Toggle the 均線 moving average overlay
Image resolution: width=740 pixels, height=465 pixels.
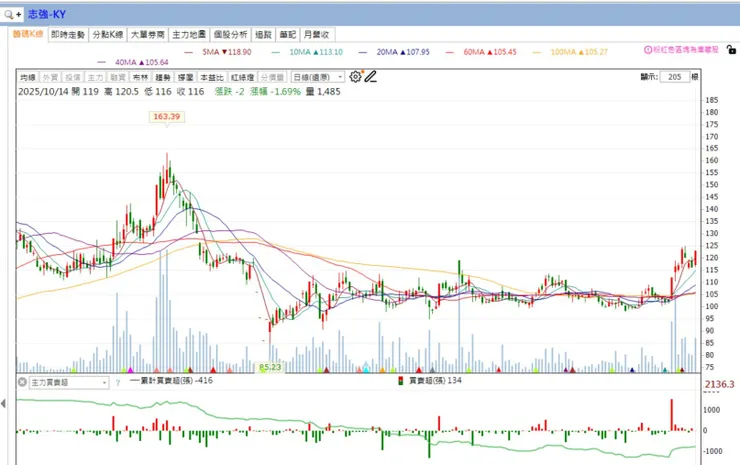pyautogui.click(x=28, y=77)
